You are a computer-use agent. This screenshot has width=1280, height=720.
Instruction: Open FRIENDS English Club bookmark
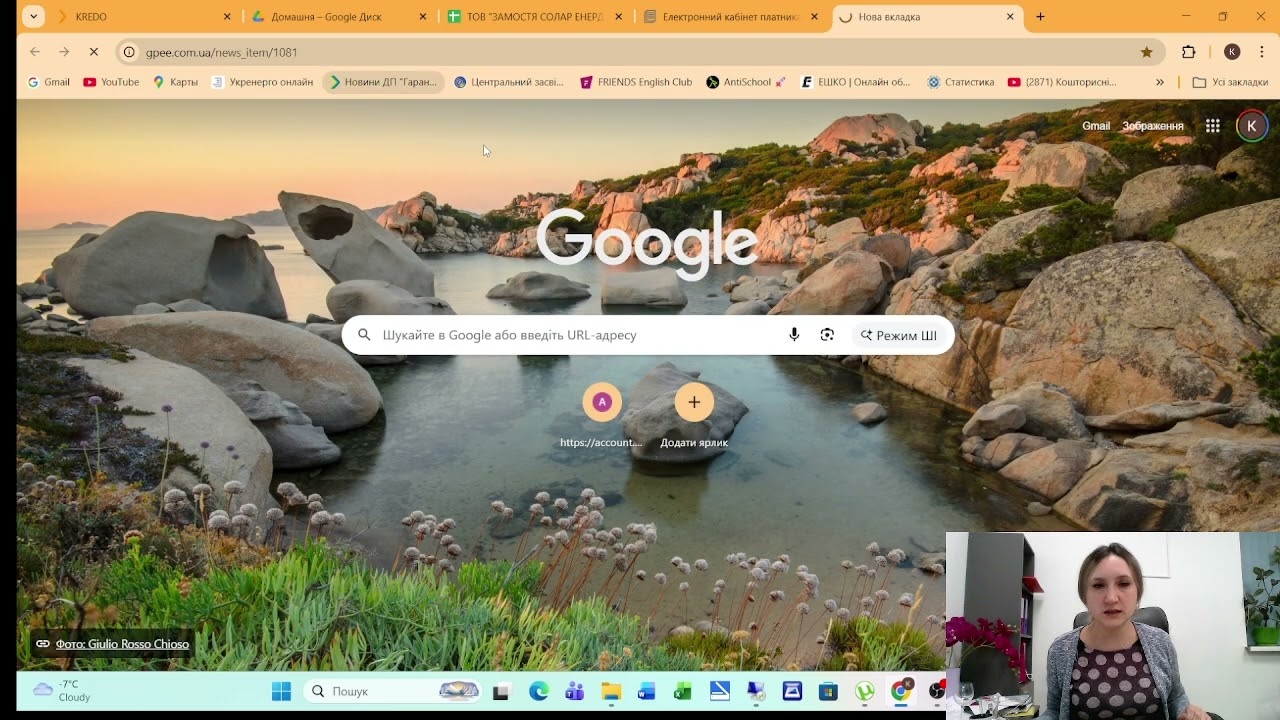click(636, 82)
